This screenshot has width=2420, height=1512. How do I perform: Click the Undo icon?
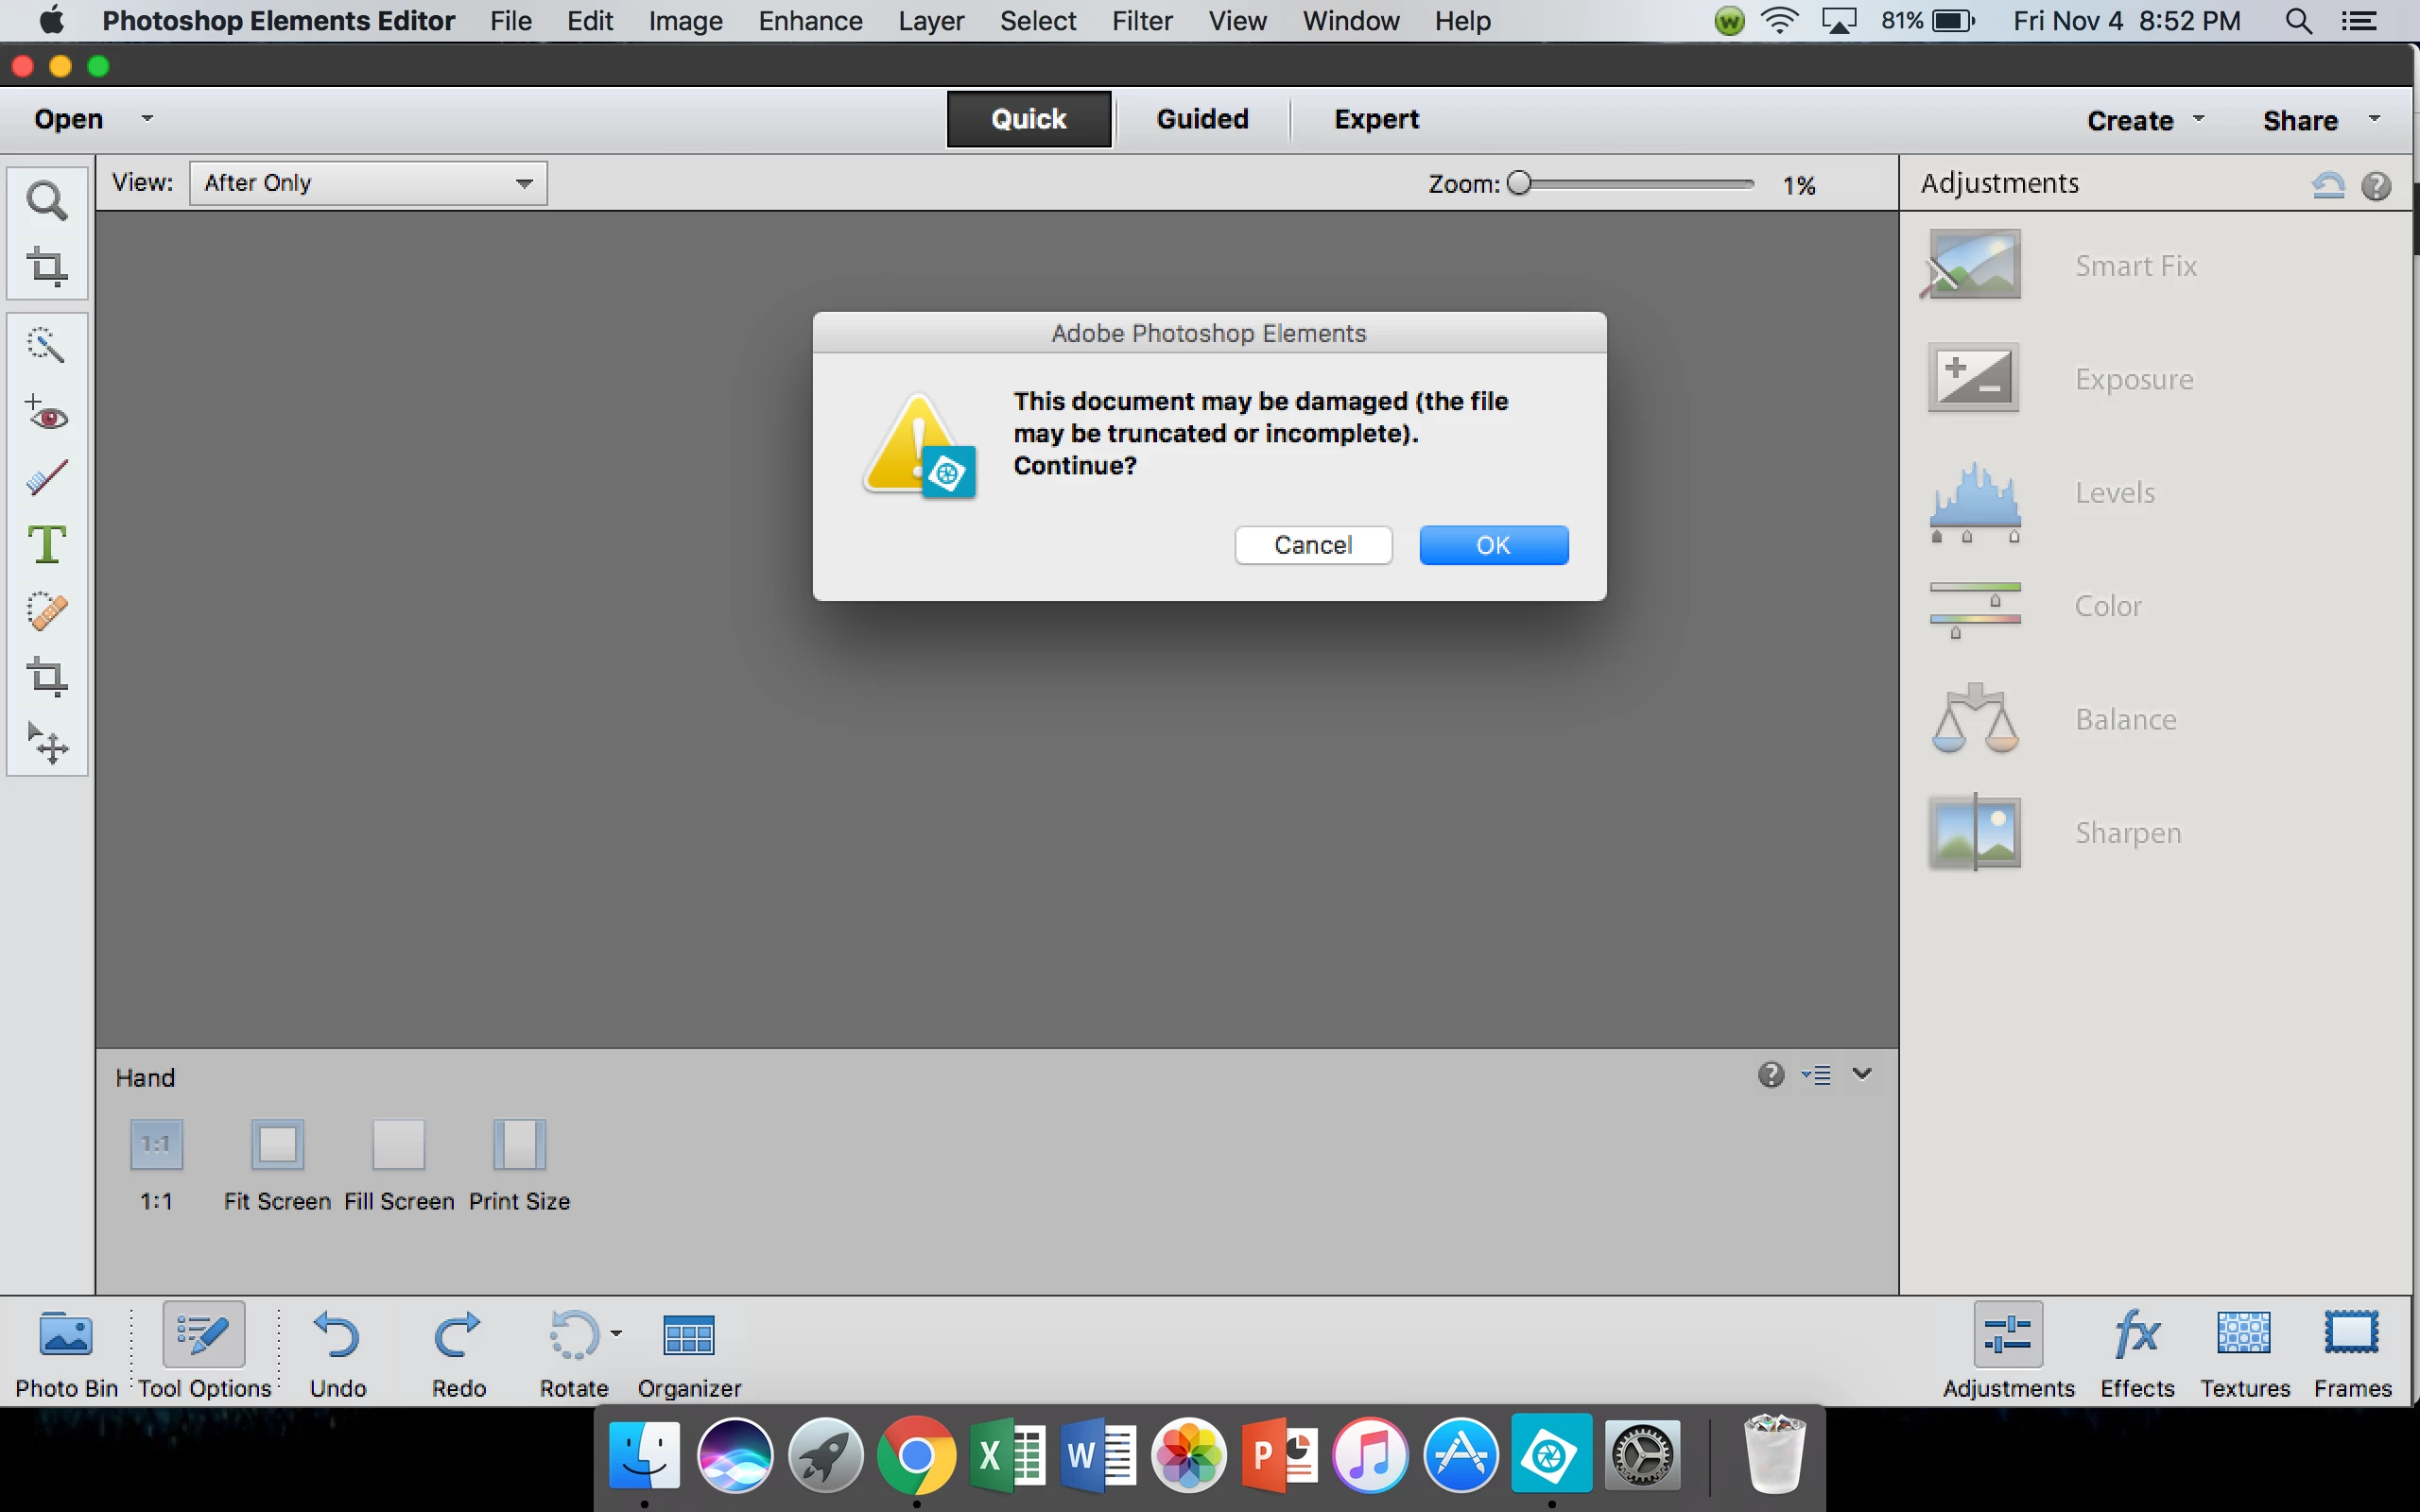(337, 1335)
